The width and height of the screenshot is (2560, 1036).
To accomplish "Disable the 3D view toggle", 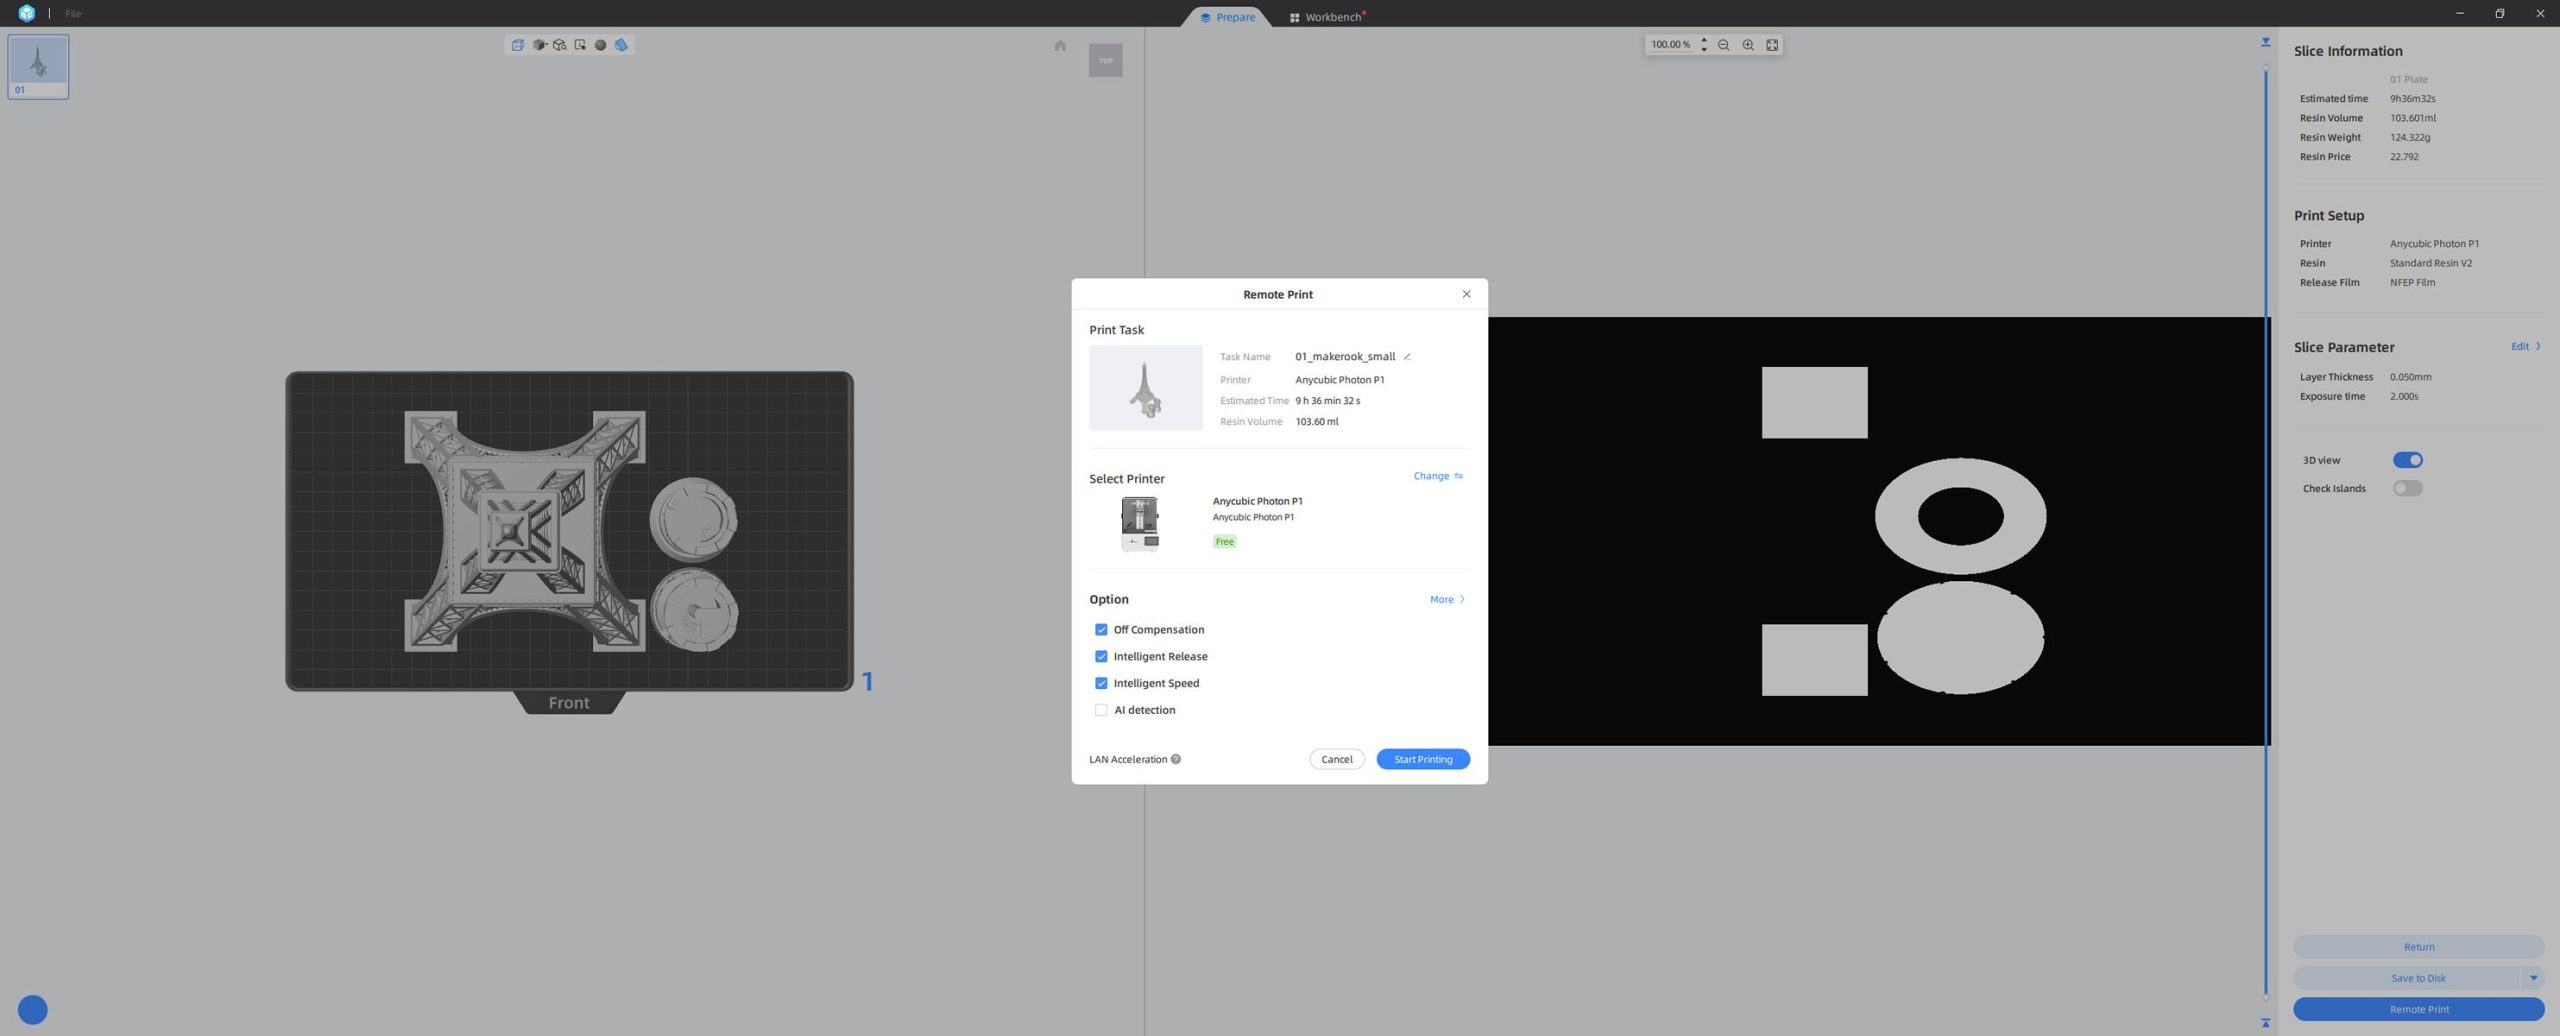I will 2407,460.
